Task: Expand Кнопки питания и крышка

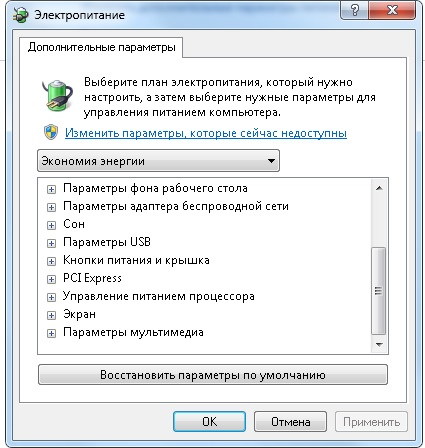Action: click(x=51, y=261)
